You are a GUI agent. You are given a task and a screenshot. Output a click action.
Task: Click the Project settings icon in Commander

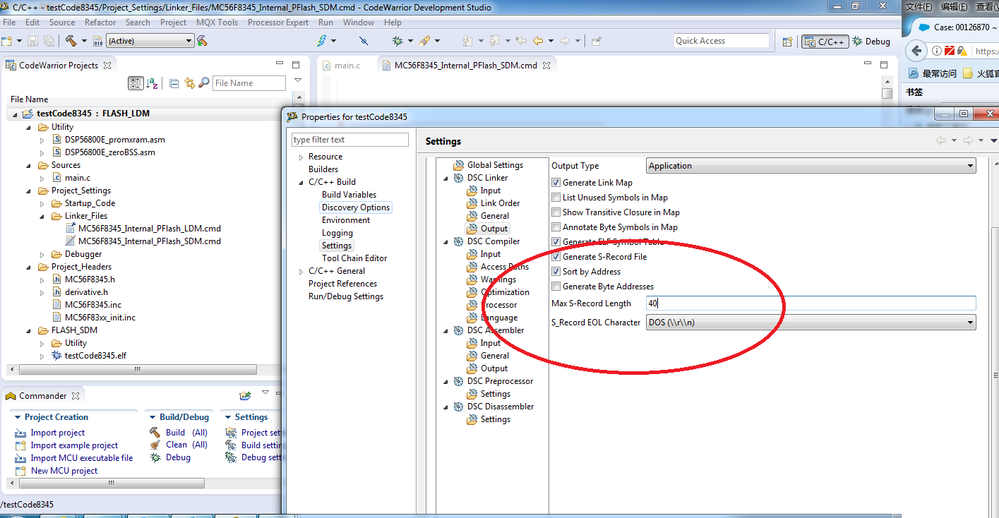click(x=231, y=432)
